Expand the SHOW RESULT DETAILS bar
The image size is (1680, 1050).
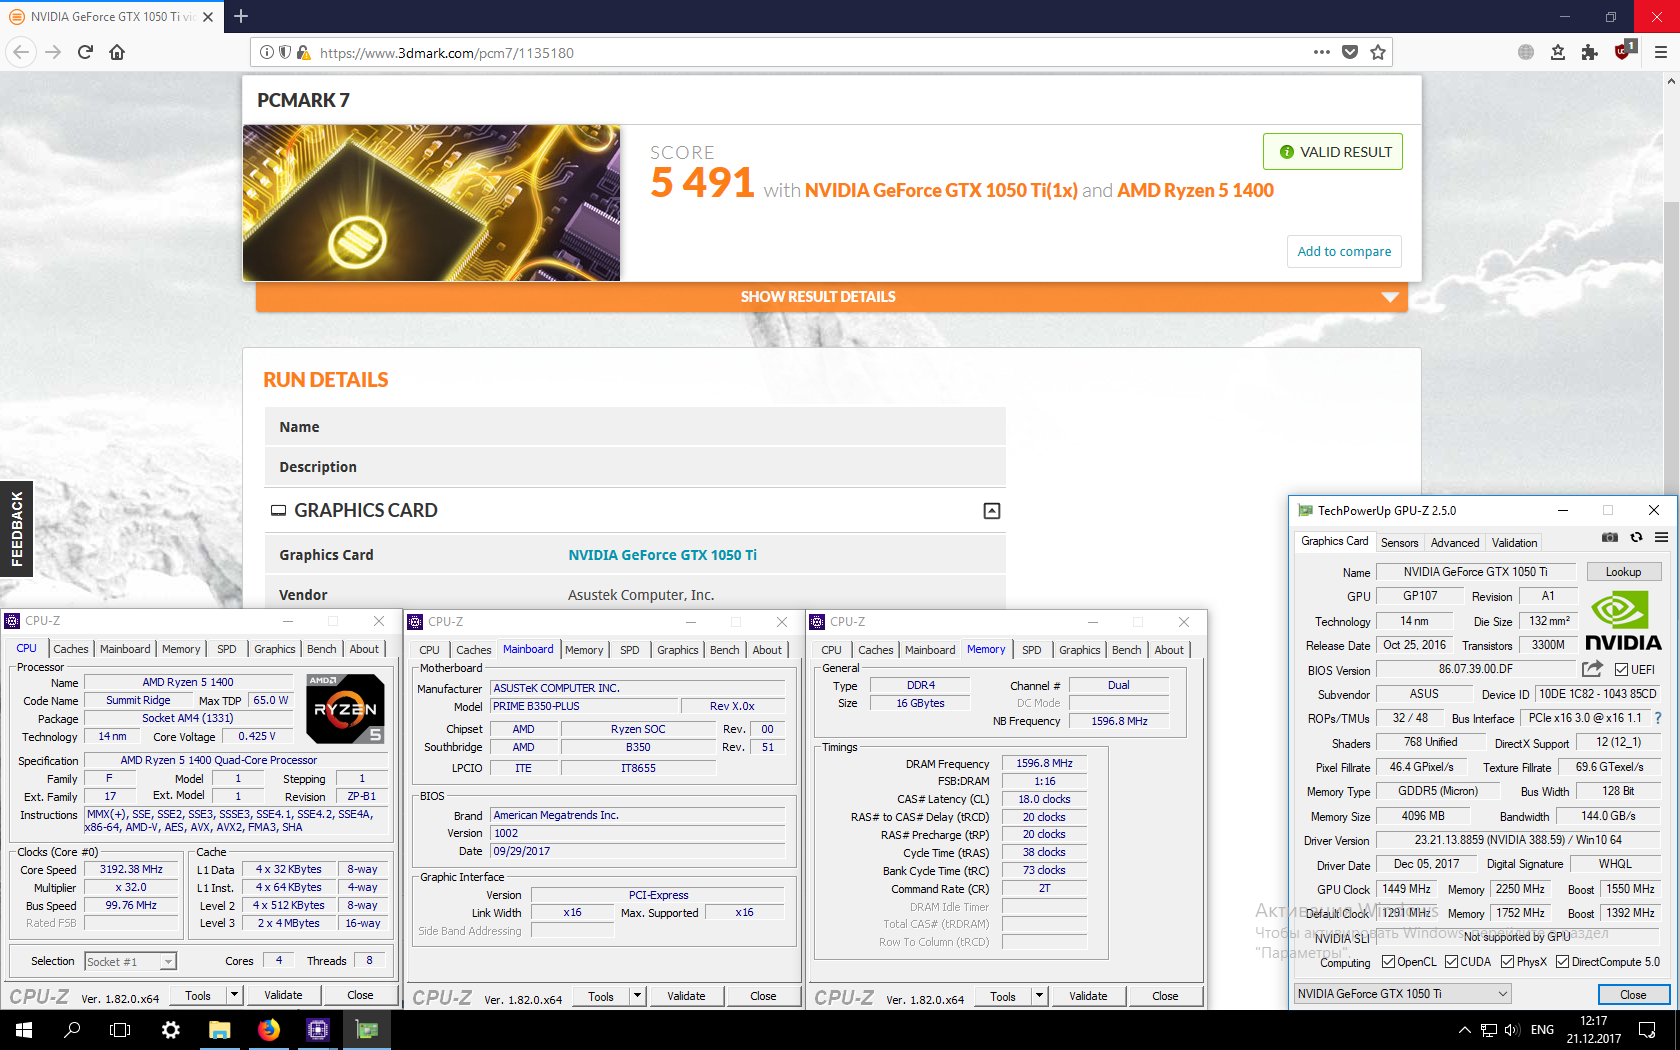(832, 297)
